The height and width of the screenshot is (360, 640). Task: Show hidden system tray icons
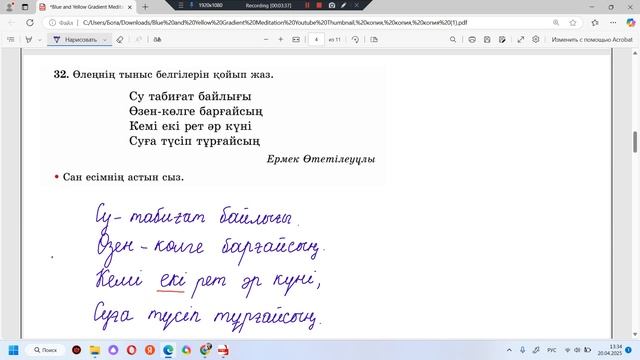(x=509, y=350)
